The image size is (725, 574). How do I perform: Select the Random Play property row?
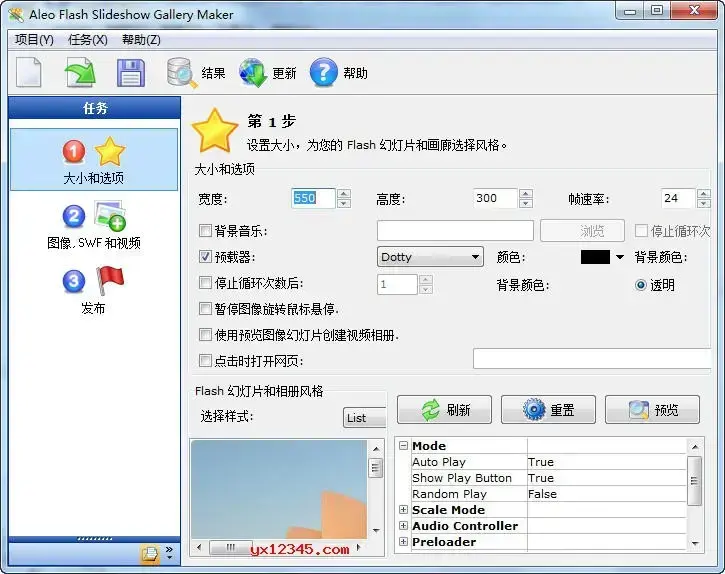tap(548, 494)
